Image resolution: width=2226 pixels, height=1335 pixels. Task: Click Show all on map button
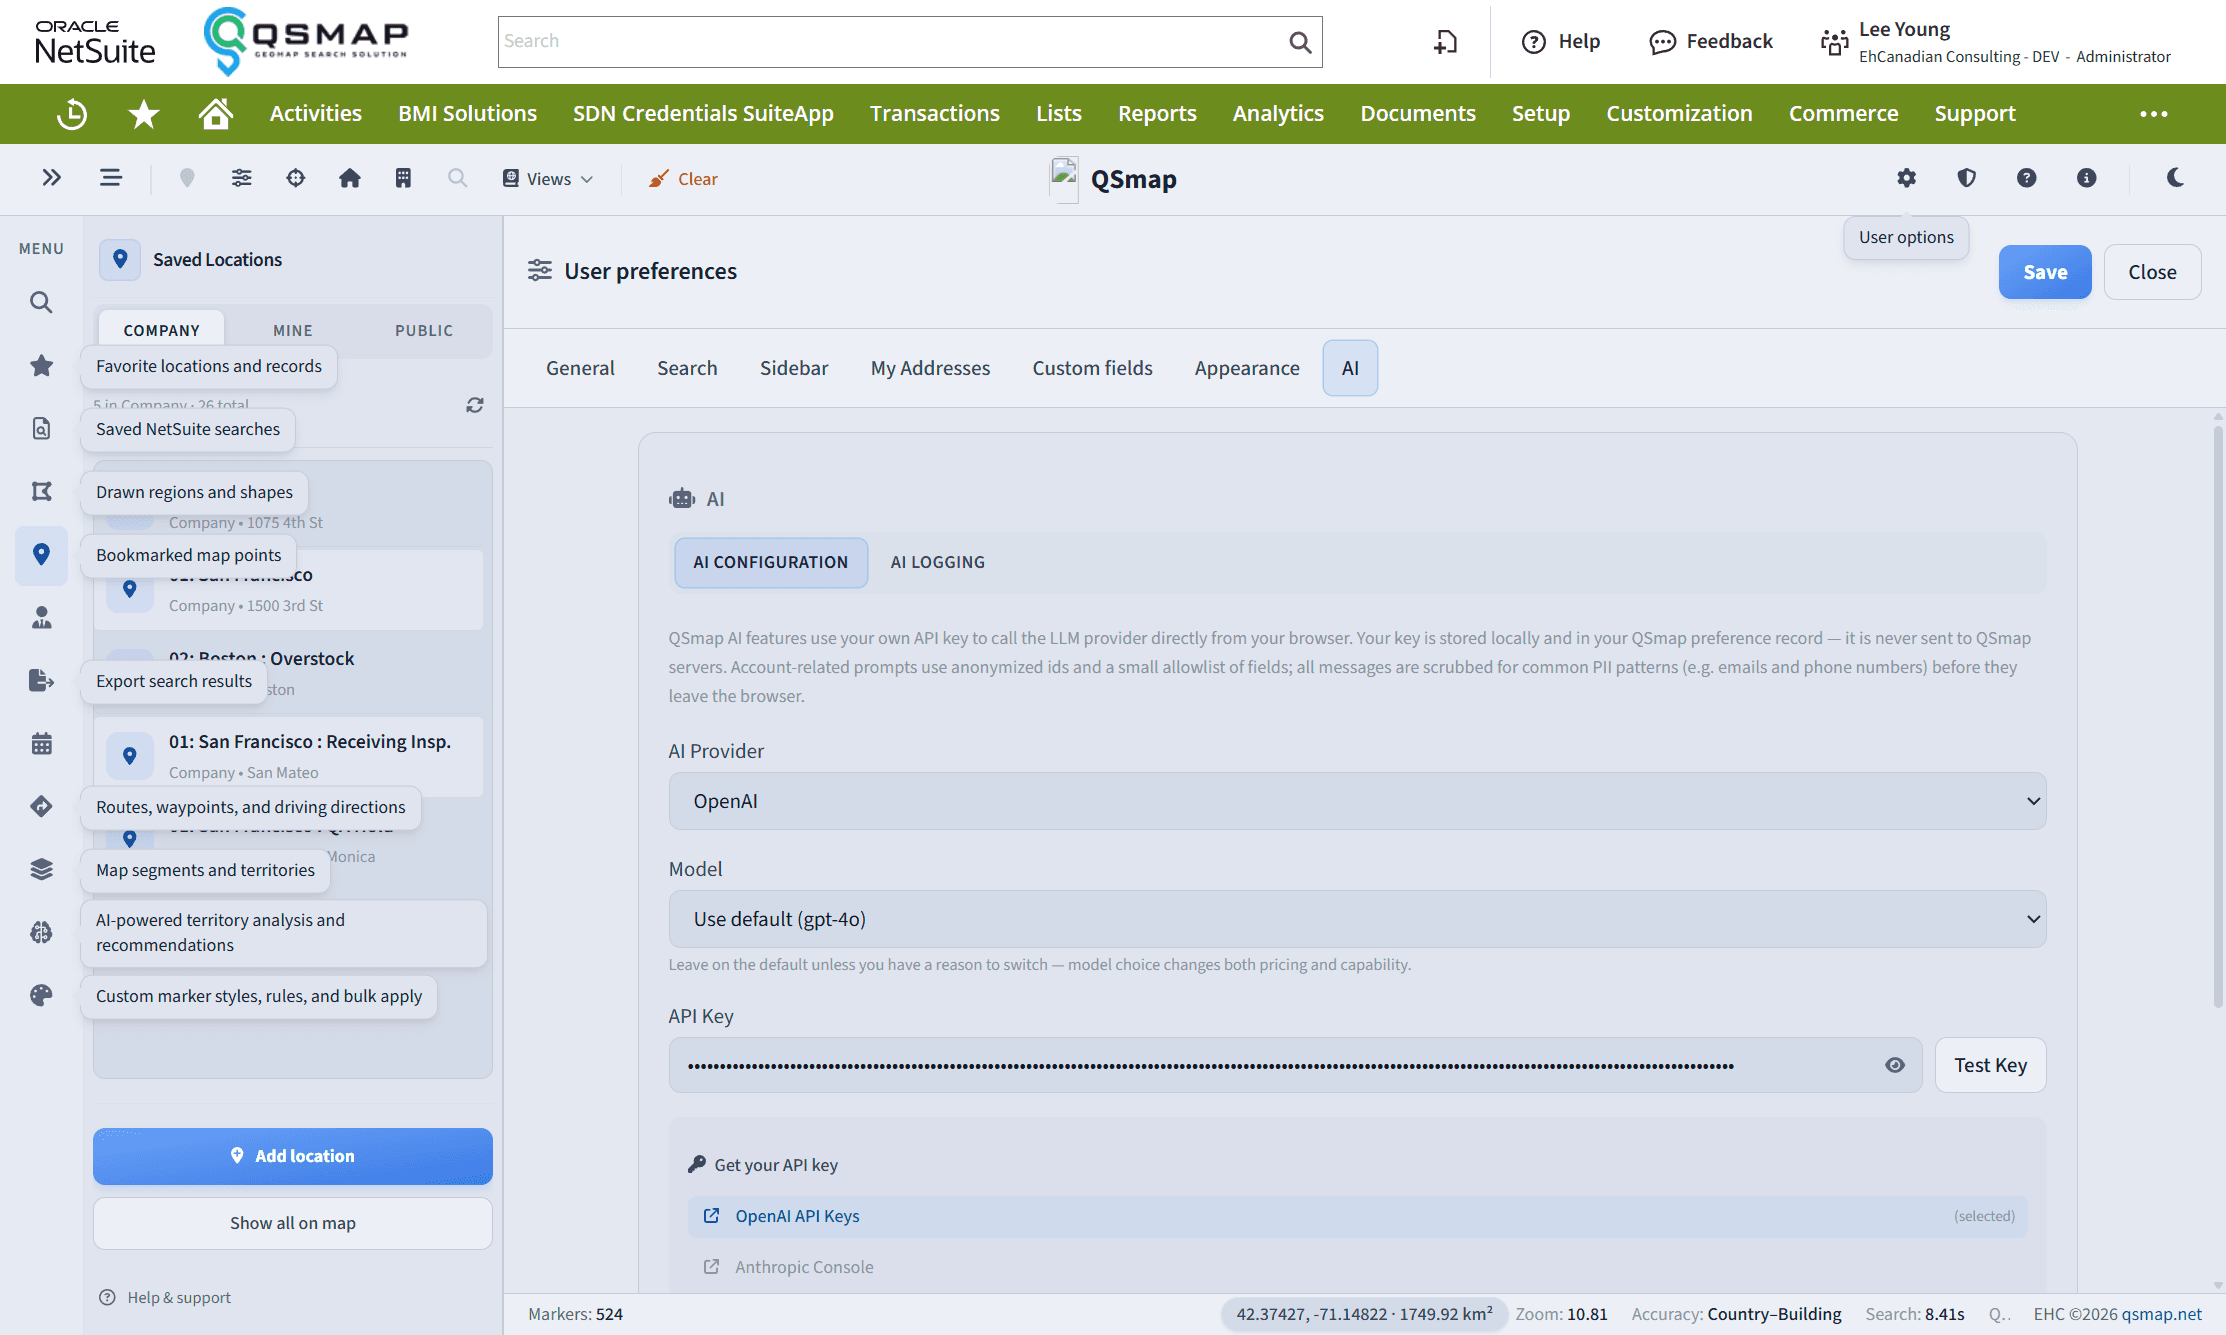tap(293, 1223)
